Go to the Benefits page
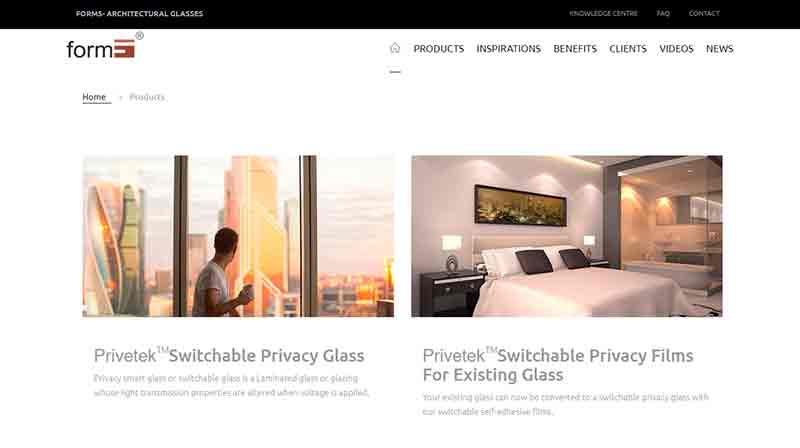Screen dimensions: 800x448 tap(575, 48)
